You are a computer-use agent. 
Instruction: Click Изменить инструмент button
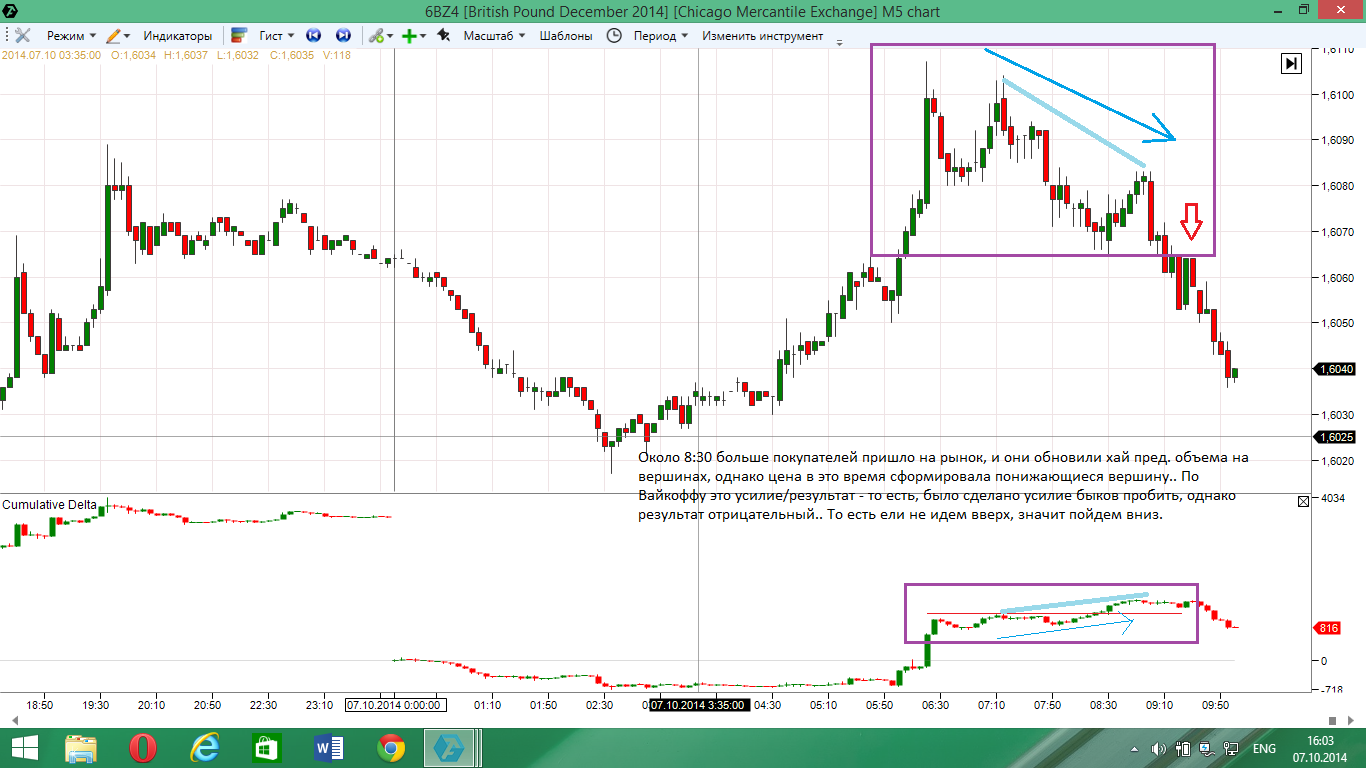click(x=762, y=35)
